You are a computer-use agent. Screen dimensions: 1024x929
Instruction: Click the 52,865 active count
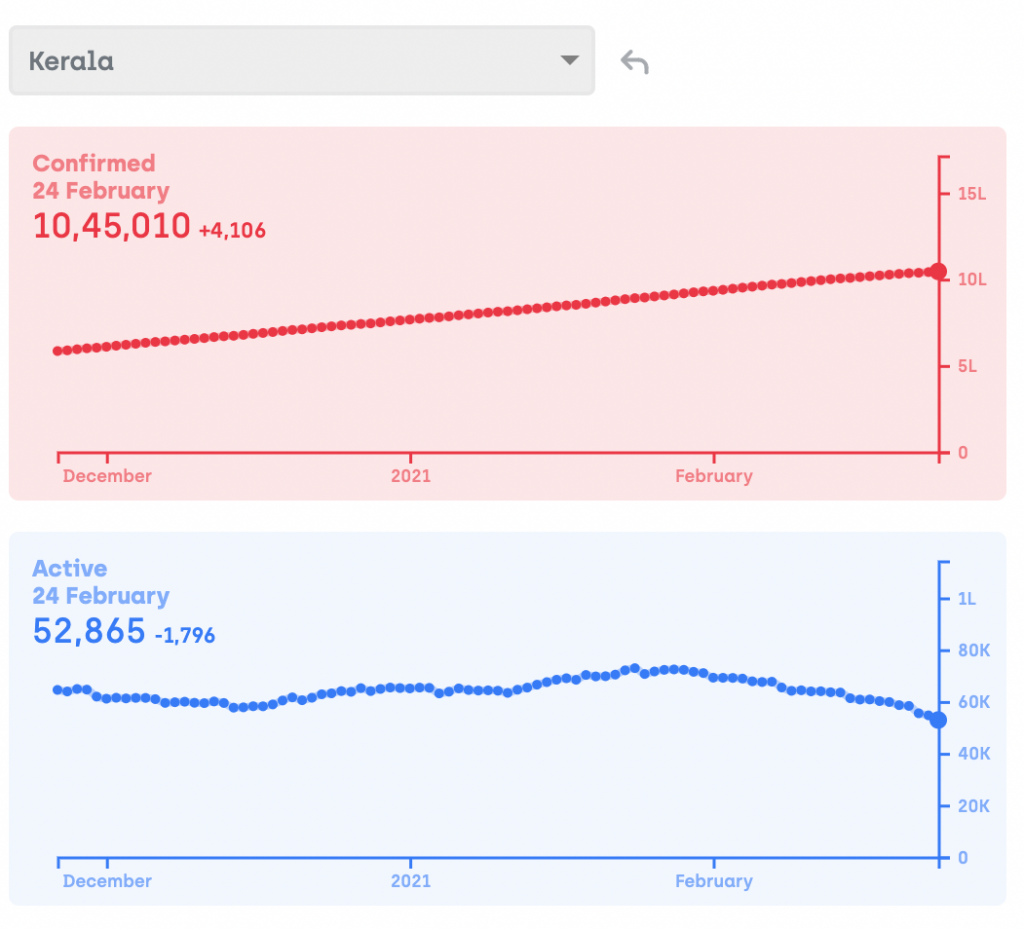point(88,632)
